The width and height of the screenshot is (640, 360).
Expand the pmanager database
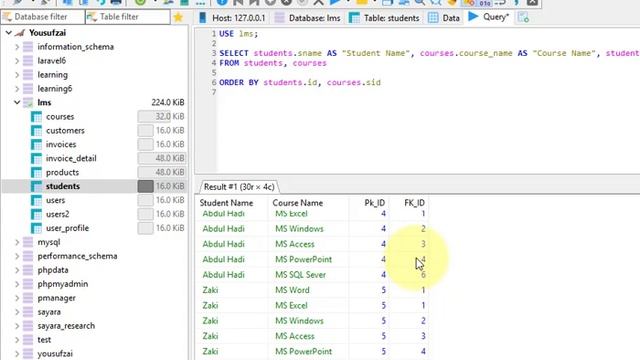[17, 298]
